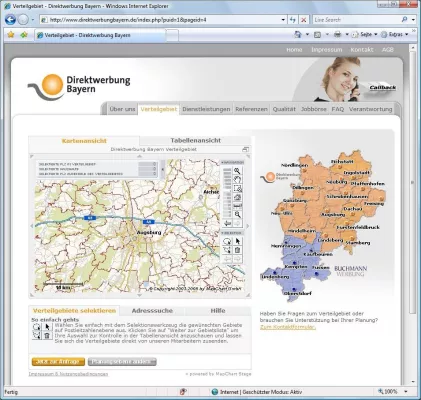The height and width of the screenshot is (400, 421).
Task: Follow the Zum Kontaktformular link
Action: (288, 327)
